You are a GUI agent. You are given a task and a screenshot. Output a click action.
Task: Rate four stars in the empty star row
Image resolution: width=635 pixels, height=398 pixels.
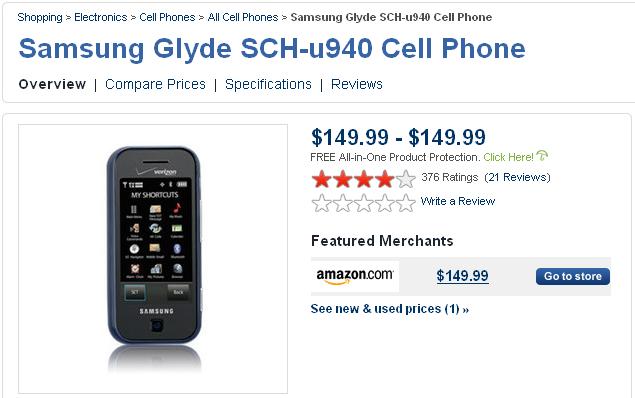[x=385, y=203]
